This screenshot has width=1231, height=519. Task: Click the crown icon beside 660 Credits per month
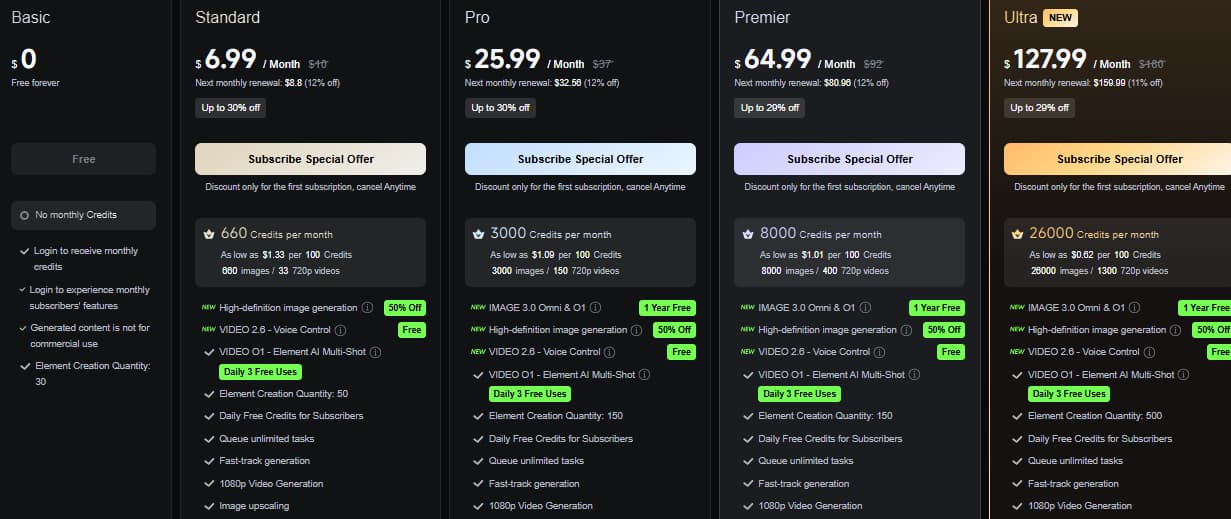209,234
